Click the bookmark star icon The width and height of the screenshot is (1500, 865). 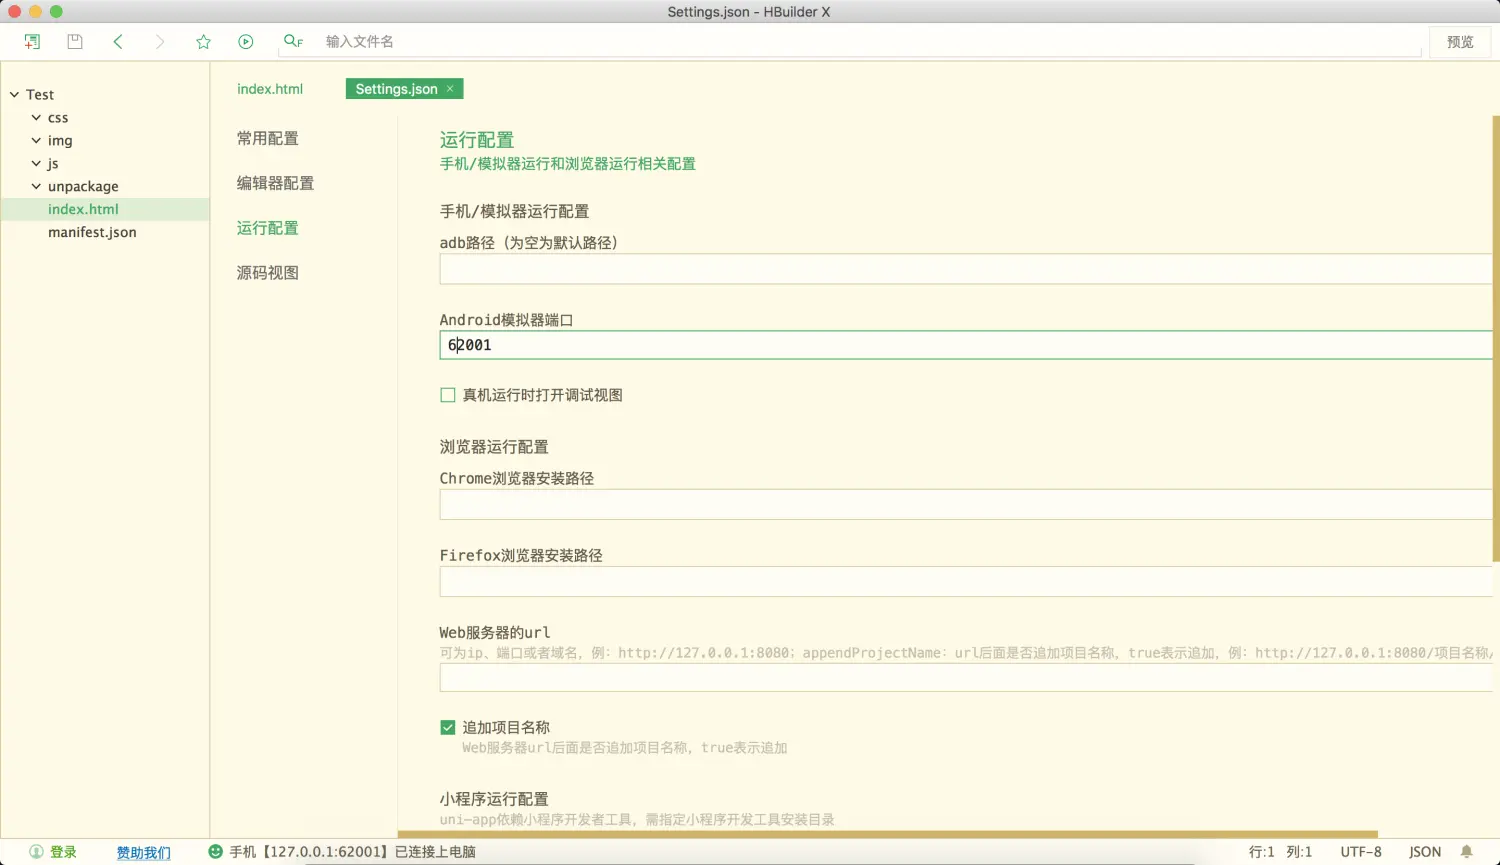tap(203, 41)
